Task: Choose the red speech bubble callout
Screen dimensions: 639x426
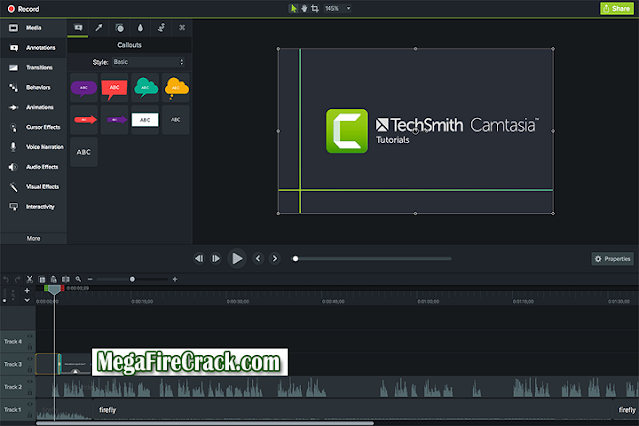Action: pyautogui.click(x=115, y=88)
